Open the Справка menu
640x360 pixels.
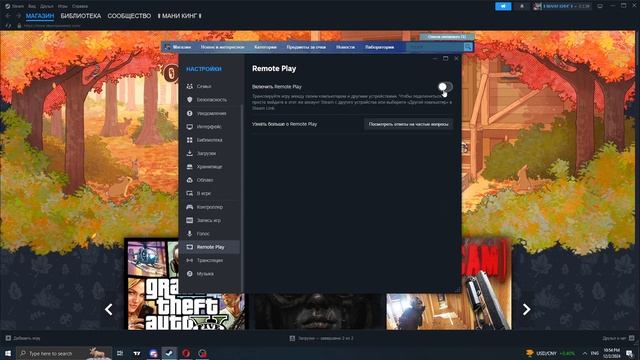click(80, 6)
